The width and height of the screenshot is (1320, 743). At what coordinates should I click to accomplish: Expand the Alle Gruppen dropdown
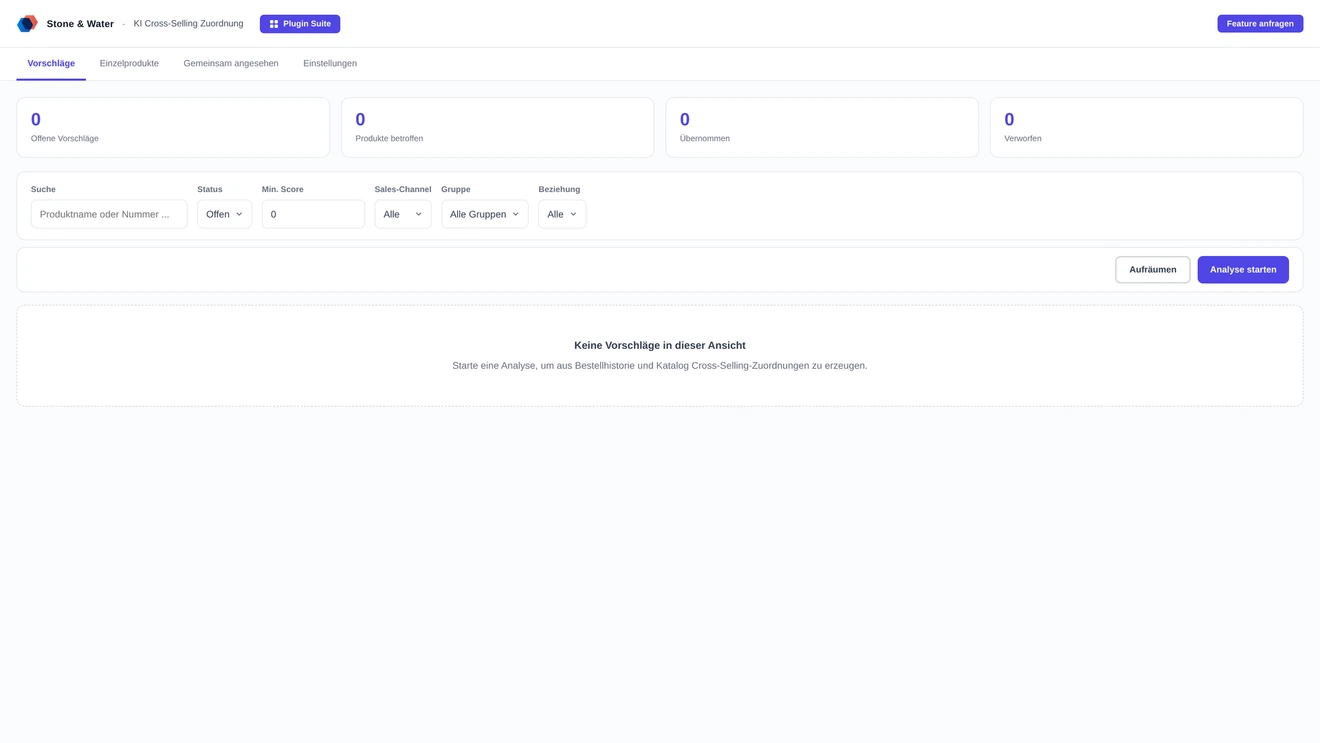click(485, 214)
